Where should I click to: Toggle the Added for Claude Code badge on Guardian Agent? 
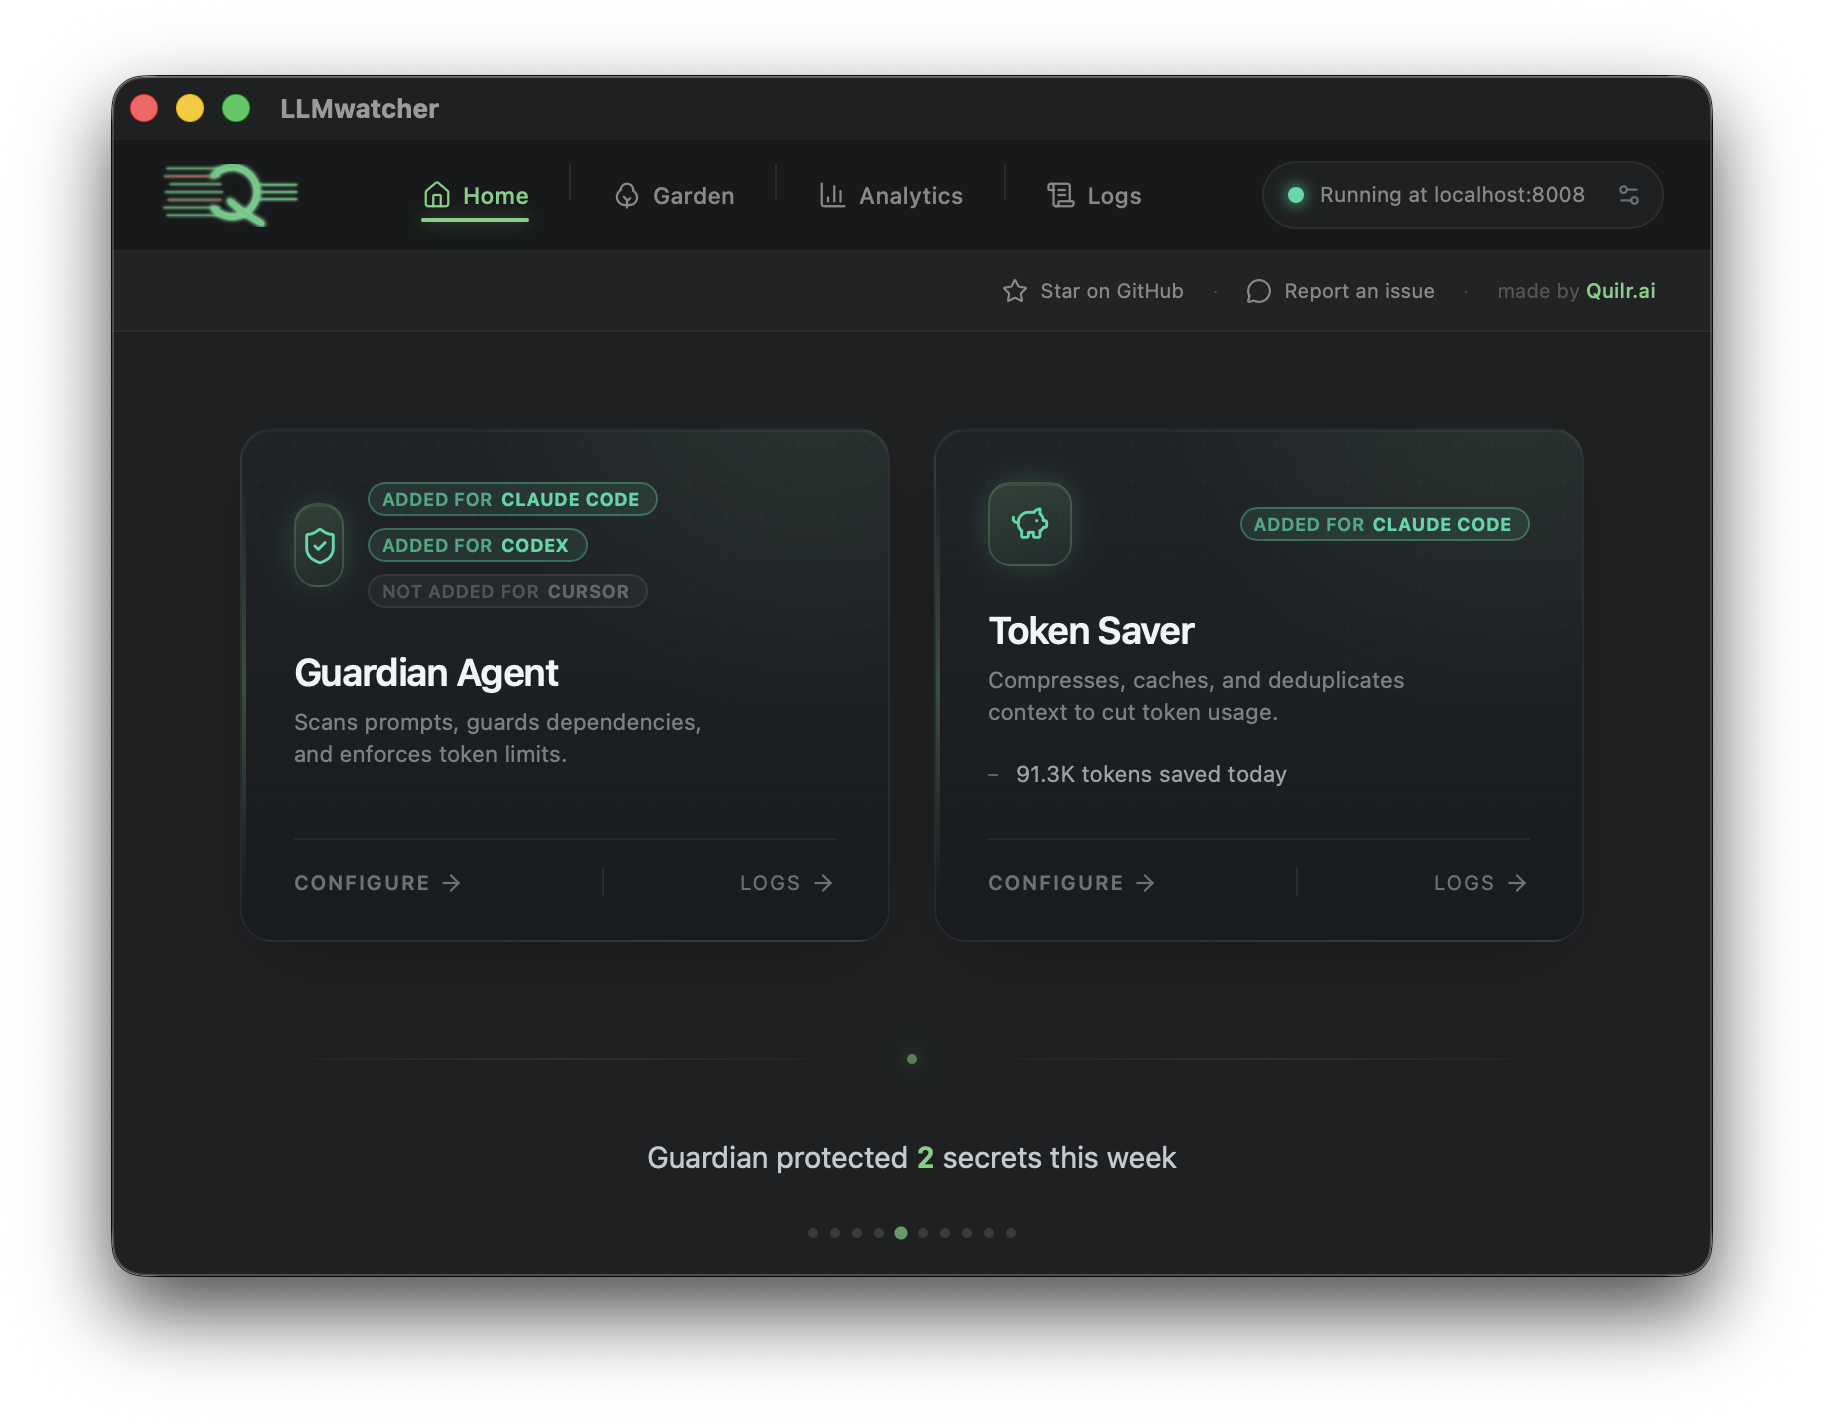tap(512, 499)
